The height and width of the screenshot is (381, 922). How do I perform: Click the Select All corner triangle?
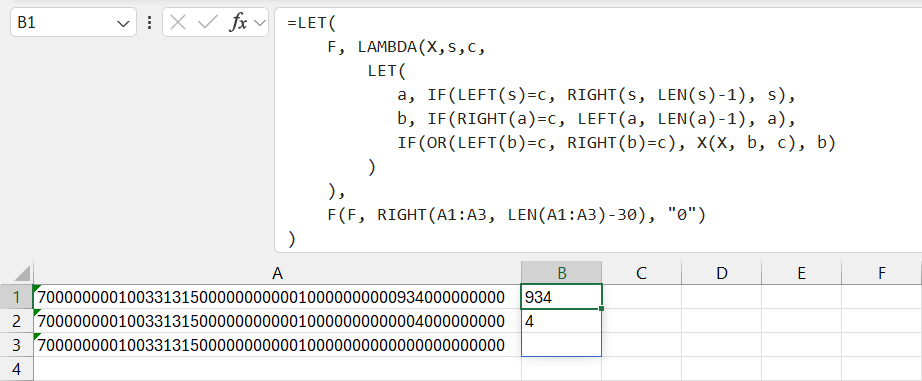(22, 273)
